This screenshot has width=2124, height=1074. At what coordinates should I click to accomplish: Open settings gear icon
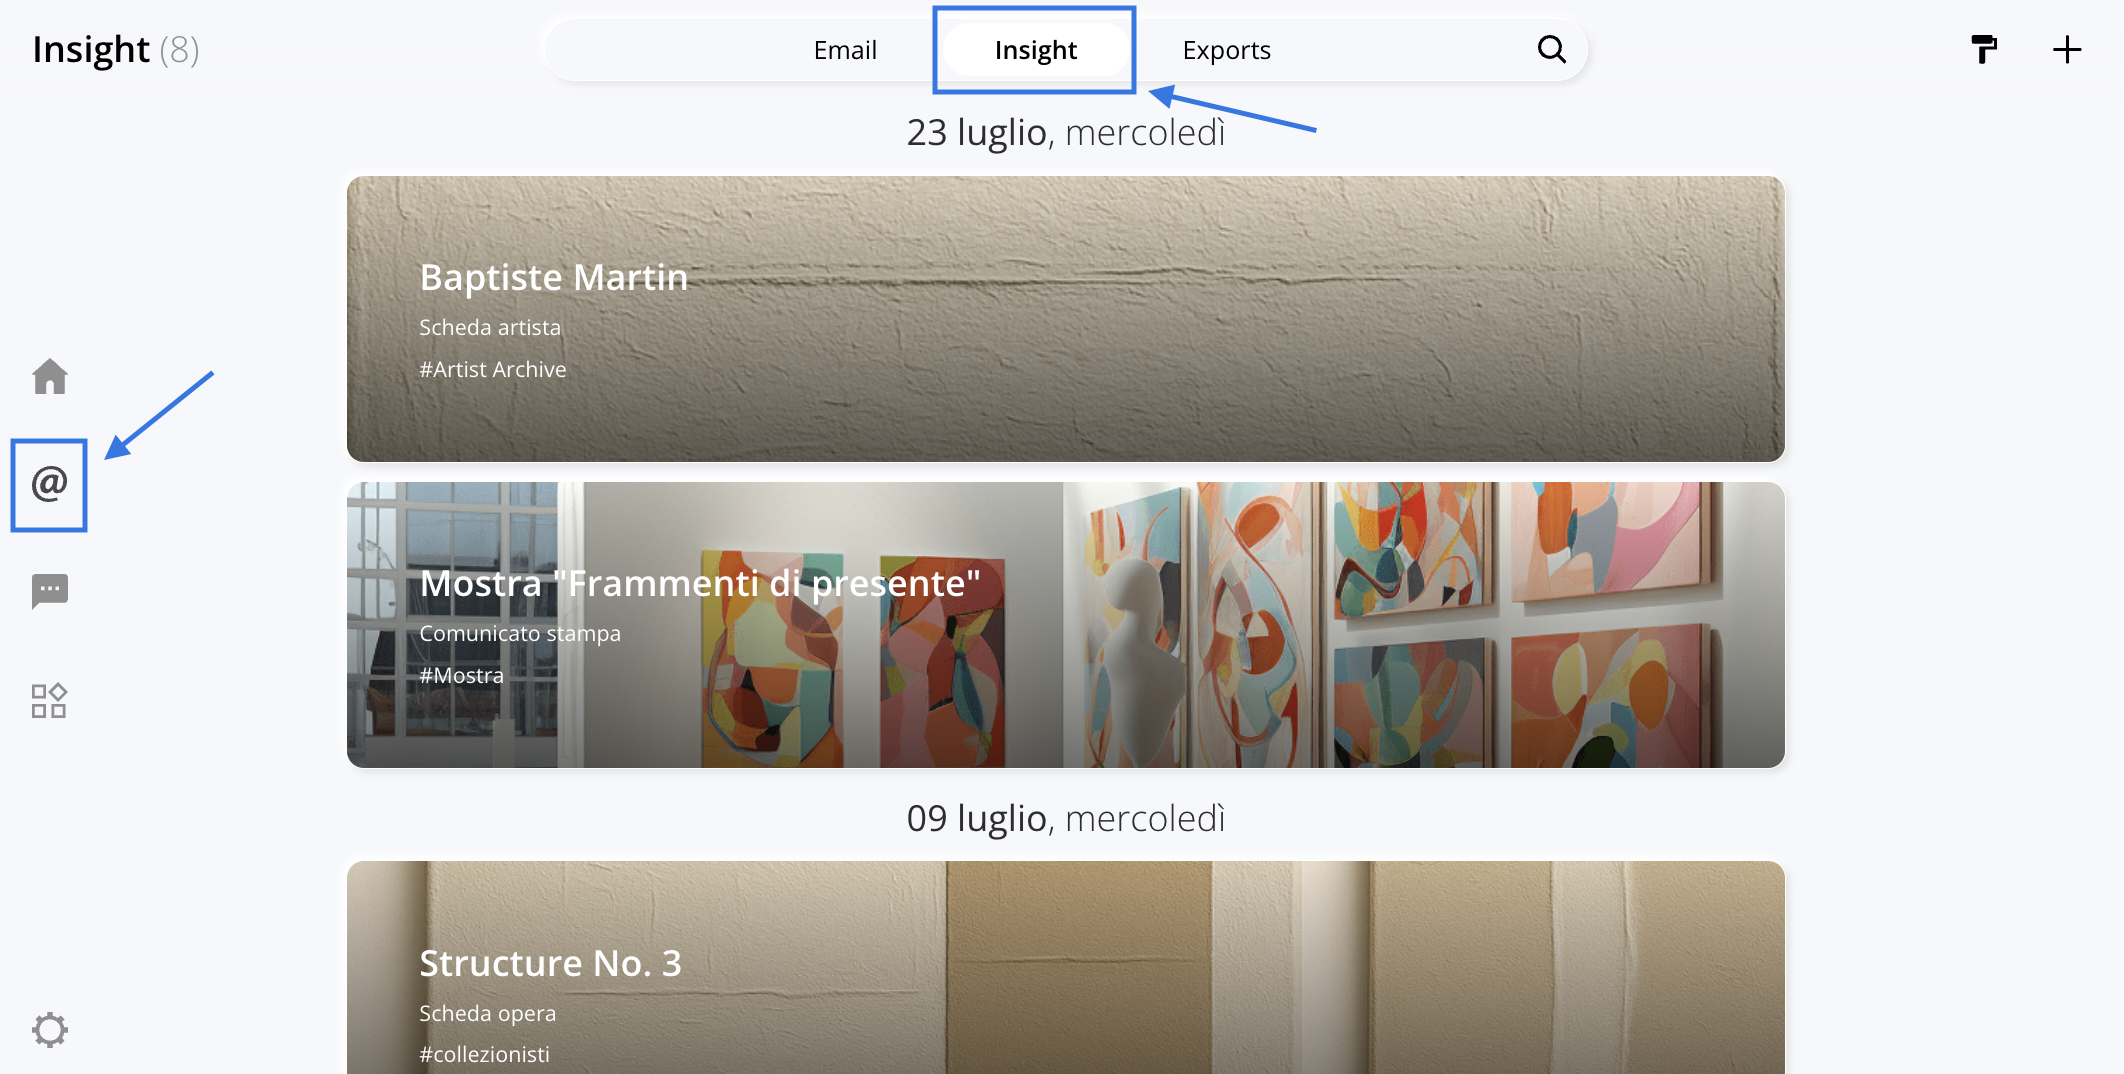[49, 1029]
